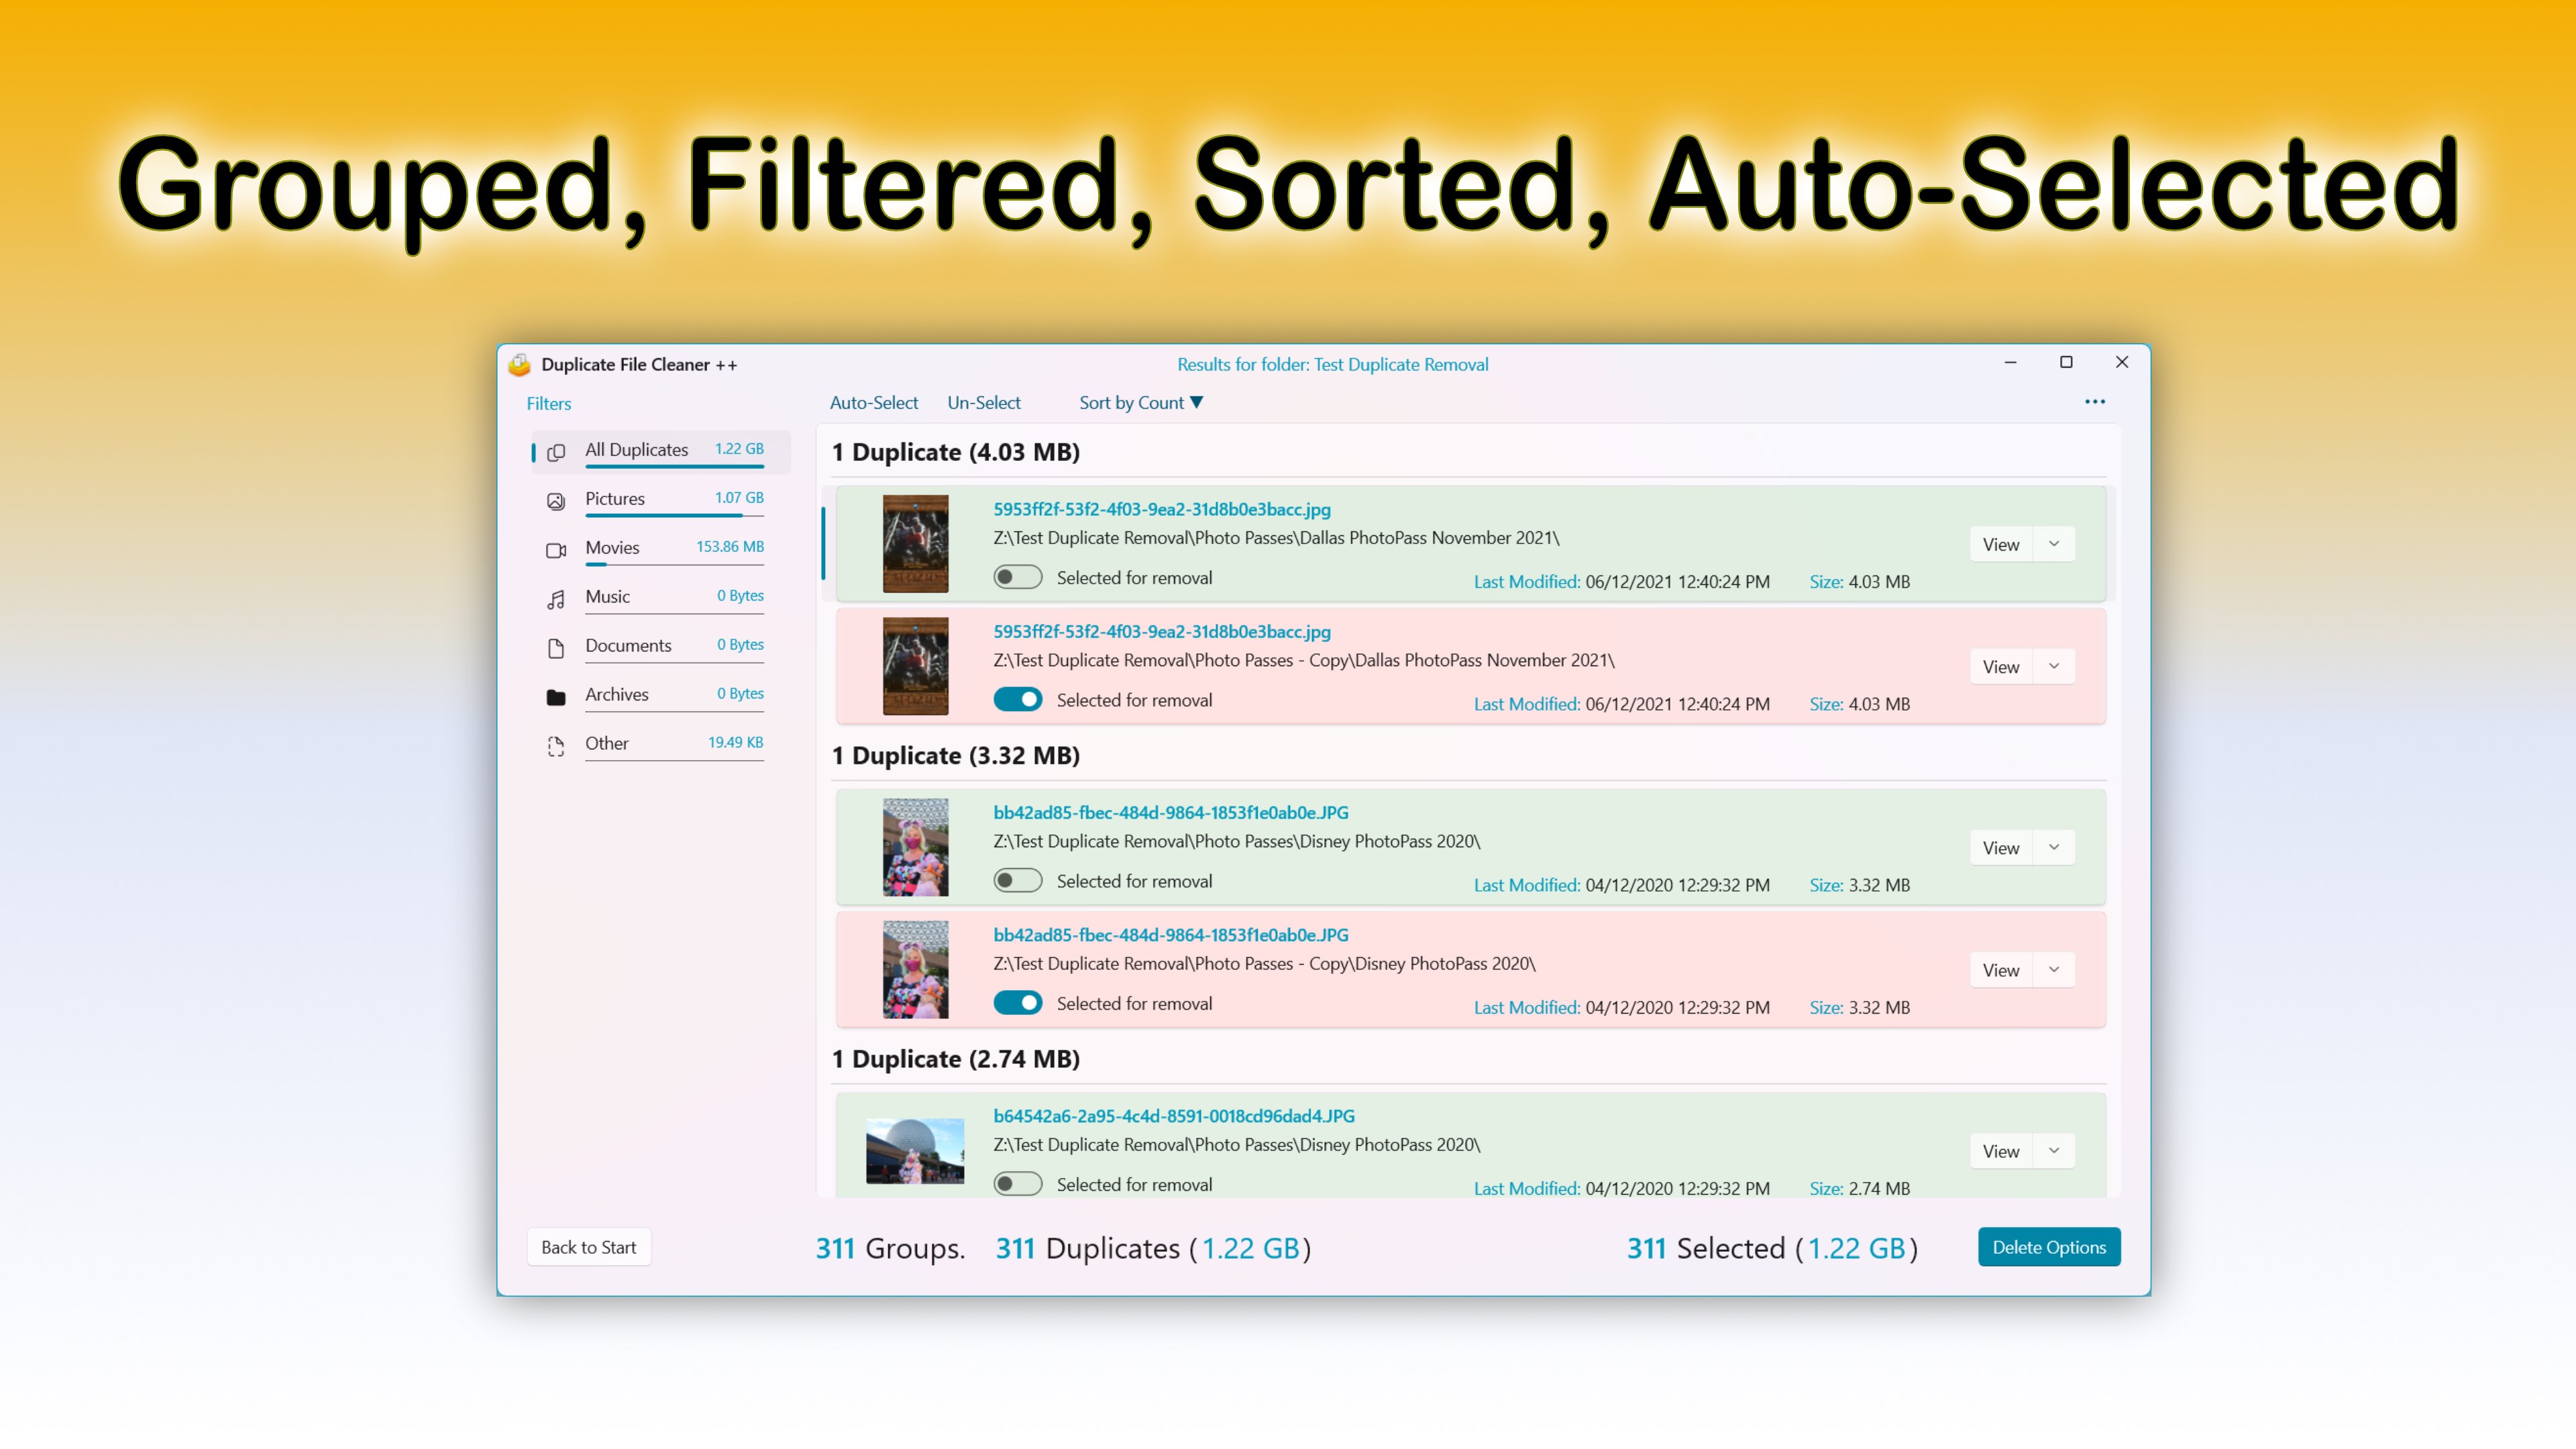Turn off removal toggle for Copy Disney bb42ad85 file
The height and width of the screenshot is (1449, 2576).
pos(1017,1002)
